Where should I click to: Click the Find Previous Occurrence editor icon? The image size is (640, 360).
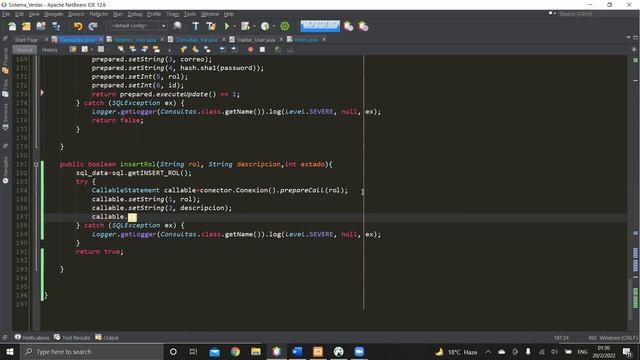[133, 49]
